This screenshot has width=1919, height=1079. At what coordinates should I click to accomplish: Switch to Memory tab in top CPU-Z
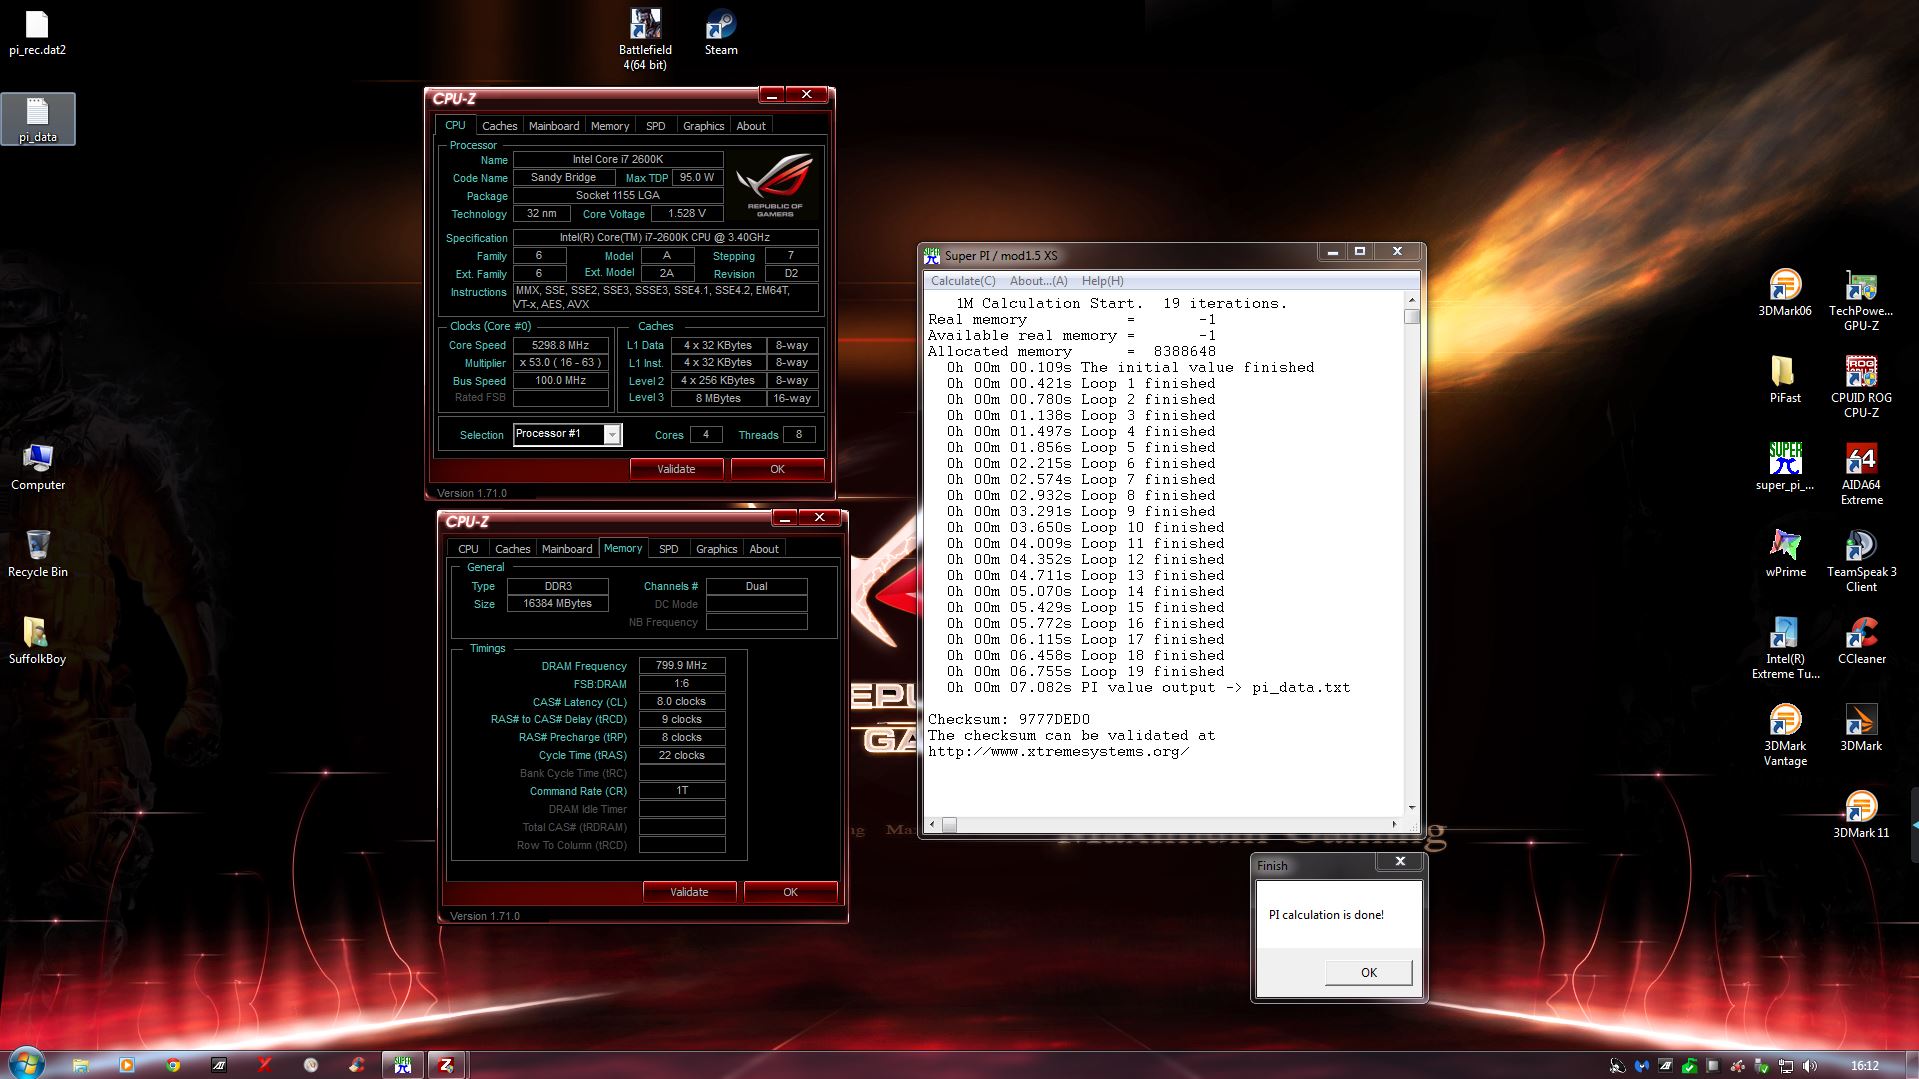click(x=610, y=126)
